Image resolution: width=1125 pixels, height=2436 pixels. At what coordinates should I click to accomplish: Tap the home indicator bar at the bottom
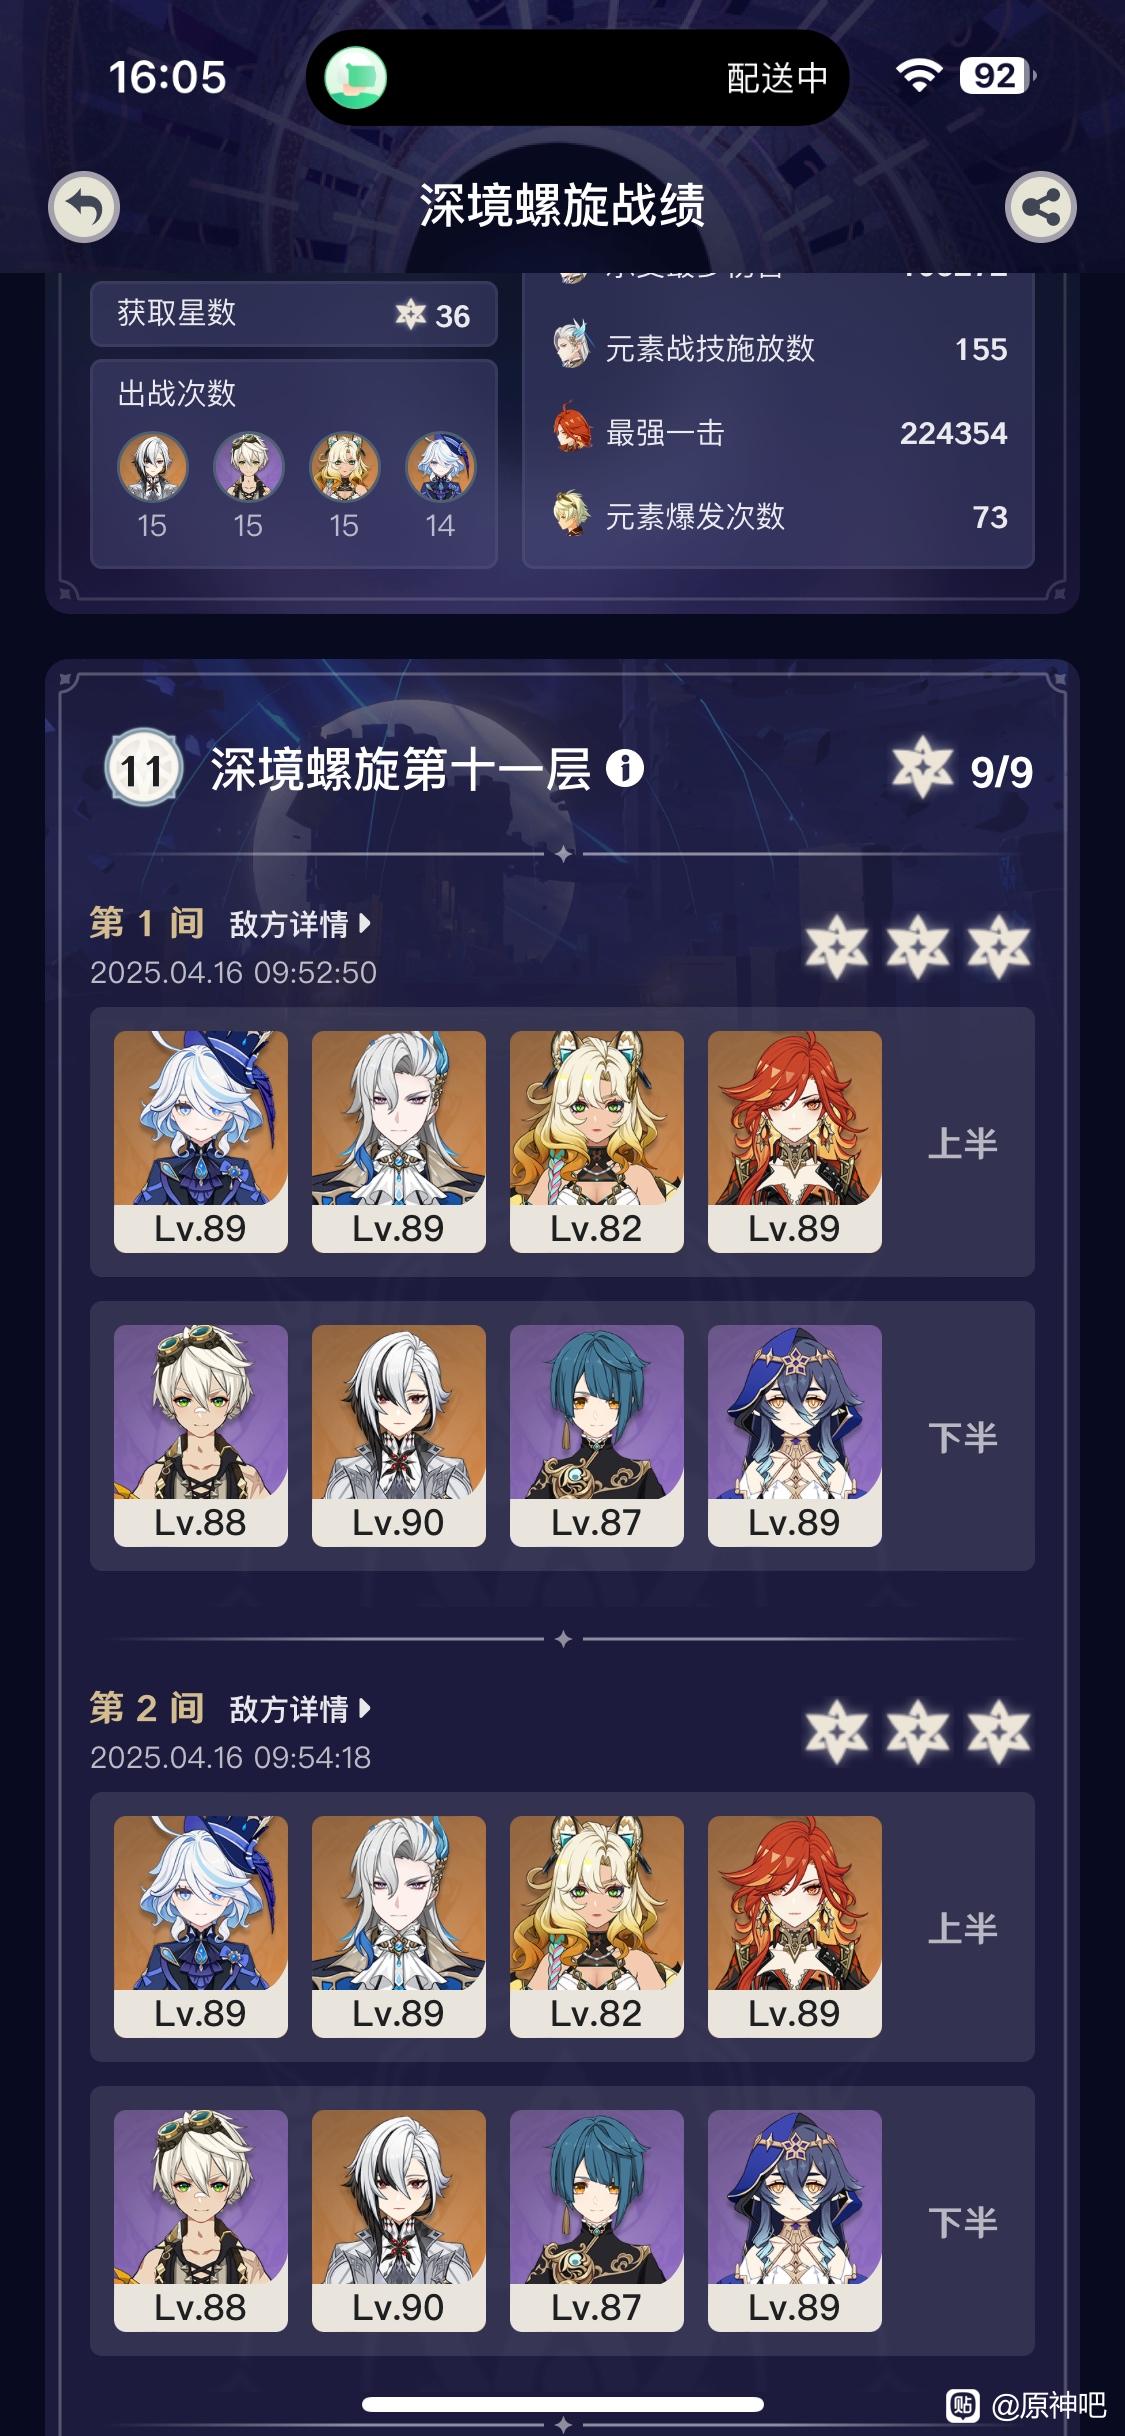(x=563, y=2405)
